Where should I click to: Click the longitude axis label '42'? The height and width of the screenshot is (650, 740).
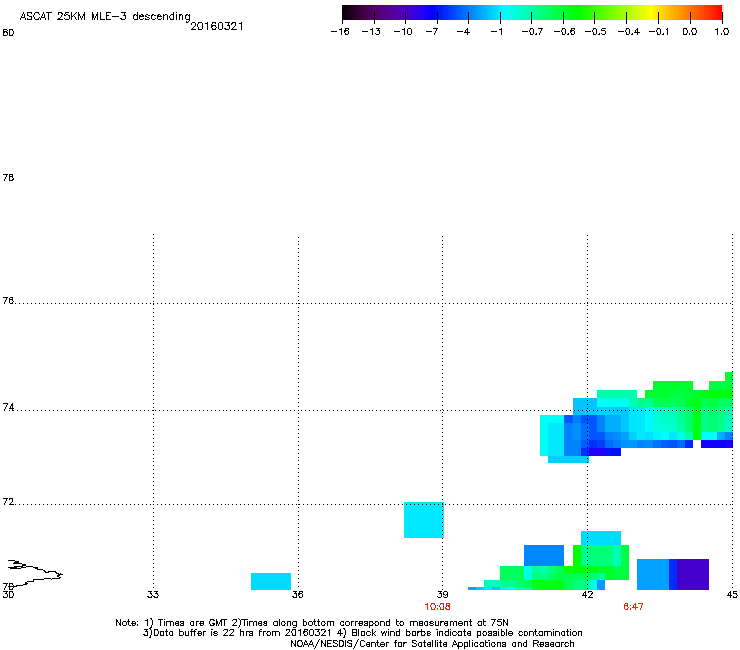(587, 595)
